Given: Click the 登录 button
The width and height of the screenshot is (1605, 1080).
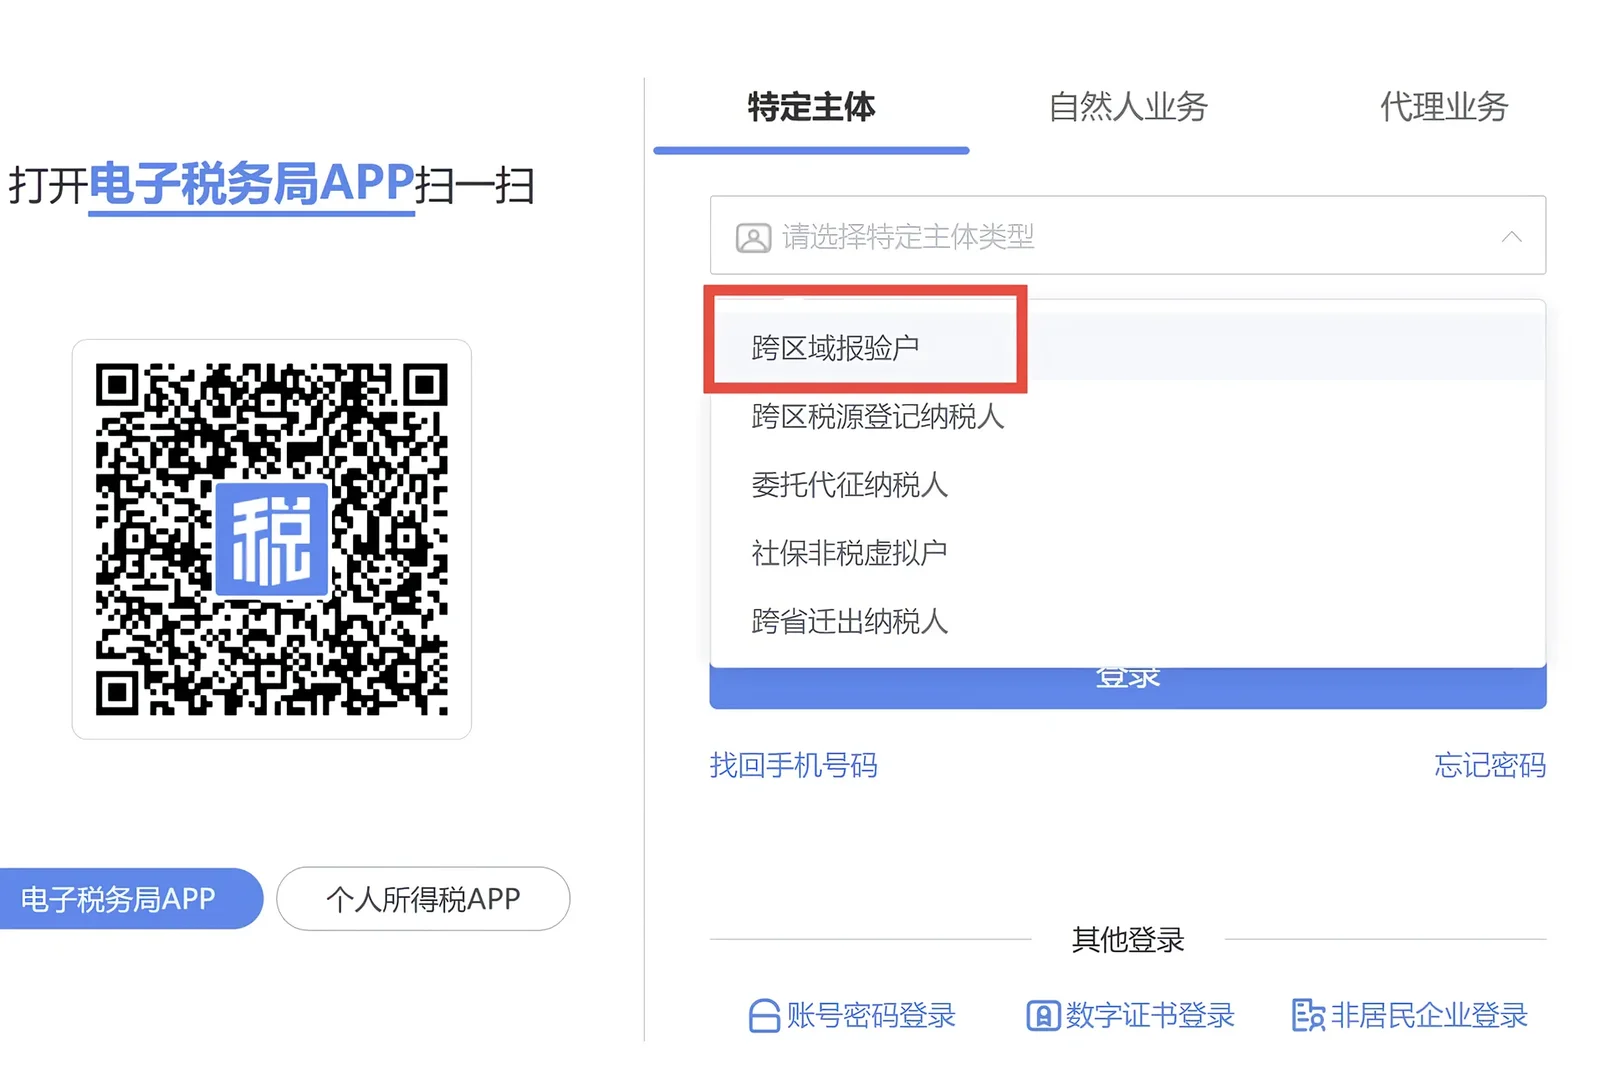Looking at the screenshot, I should (1127, 677).
